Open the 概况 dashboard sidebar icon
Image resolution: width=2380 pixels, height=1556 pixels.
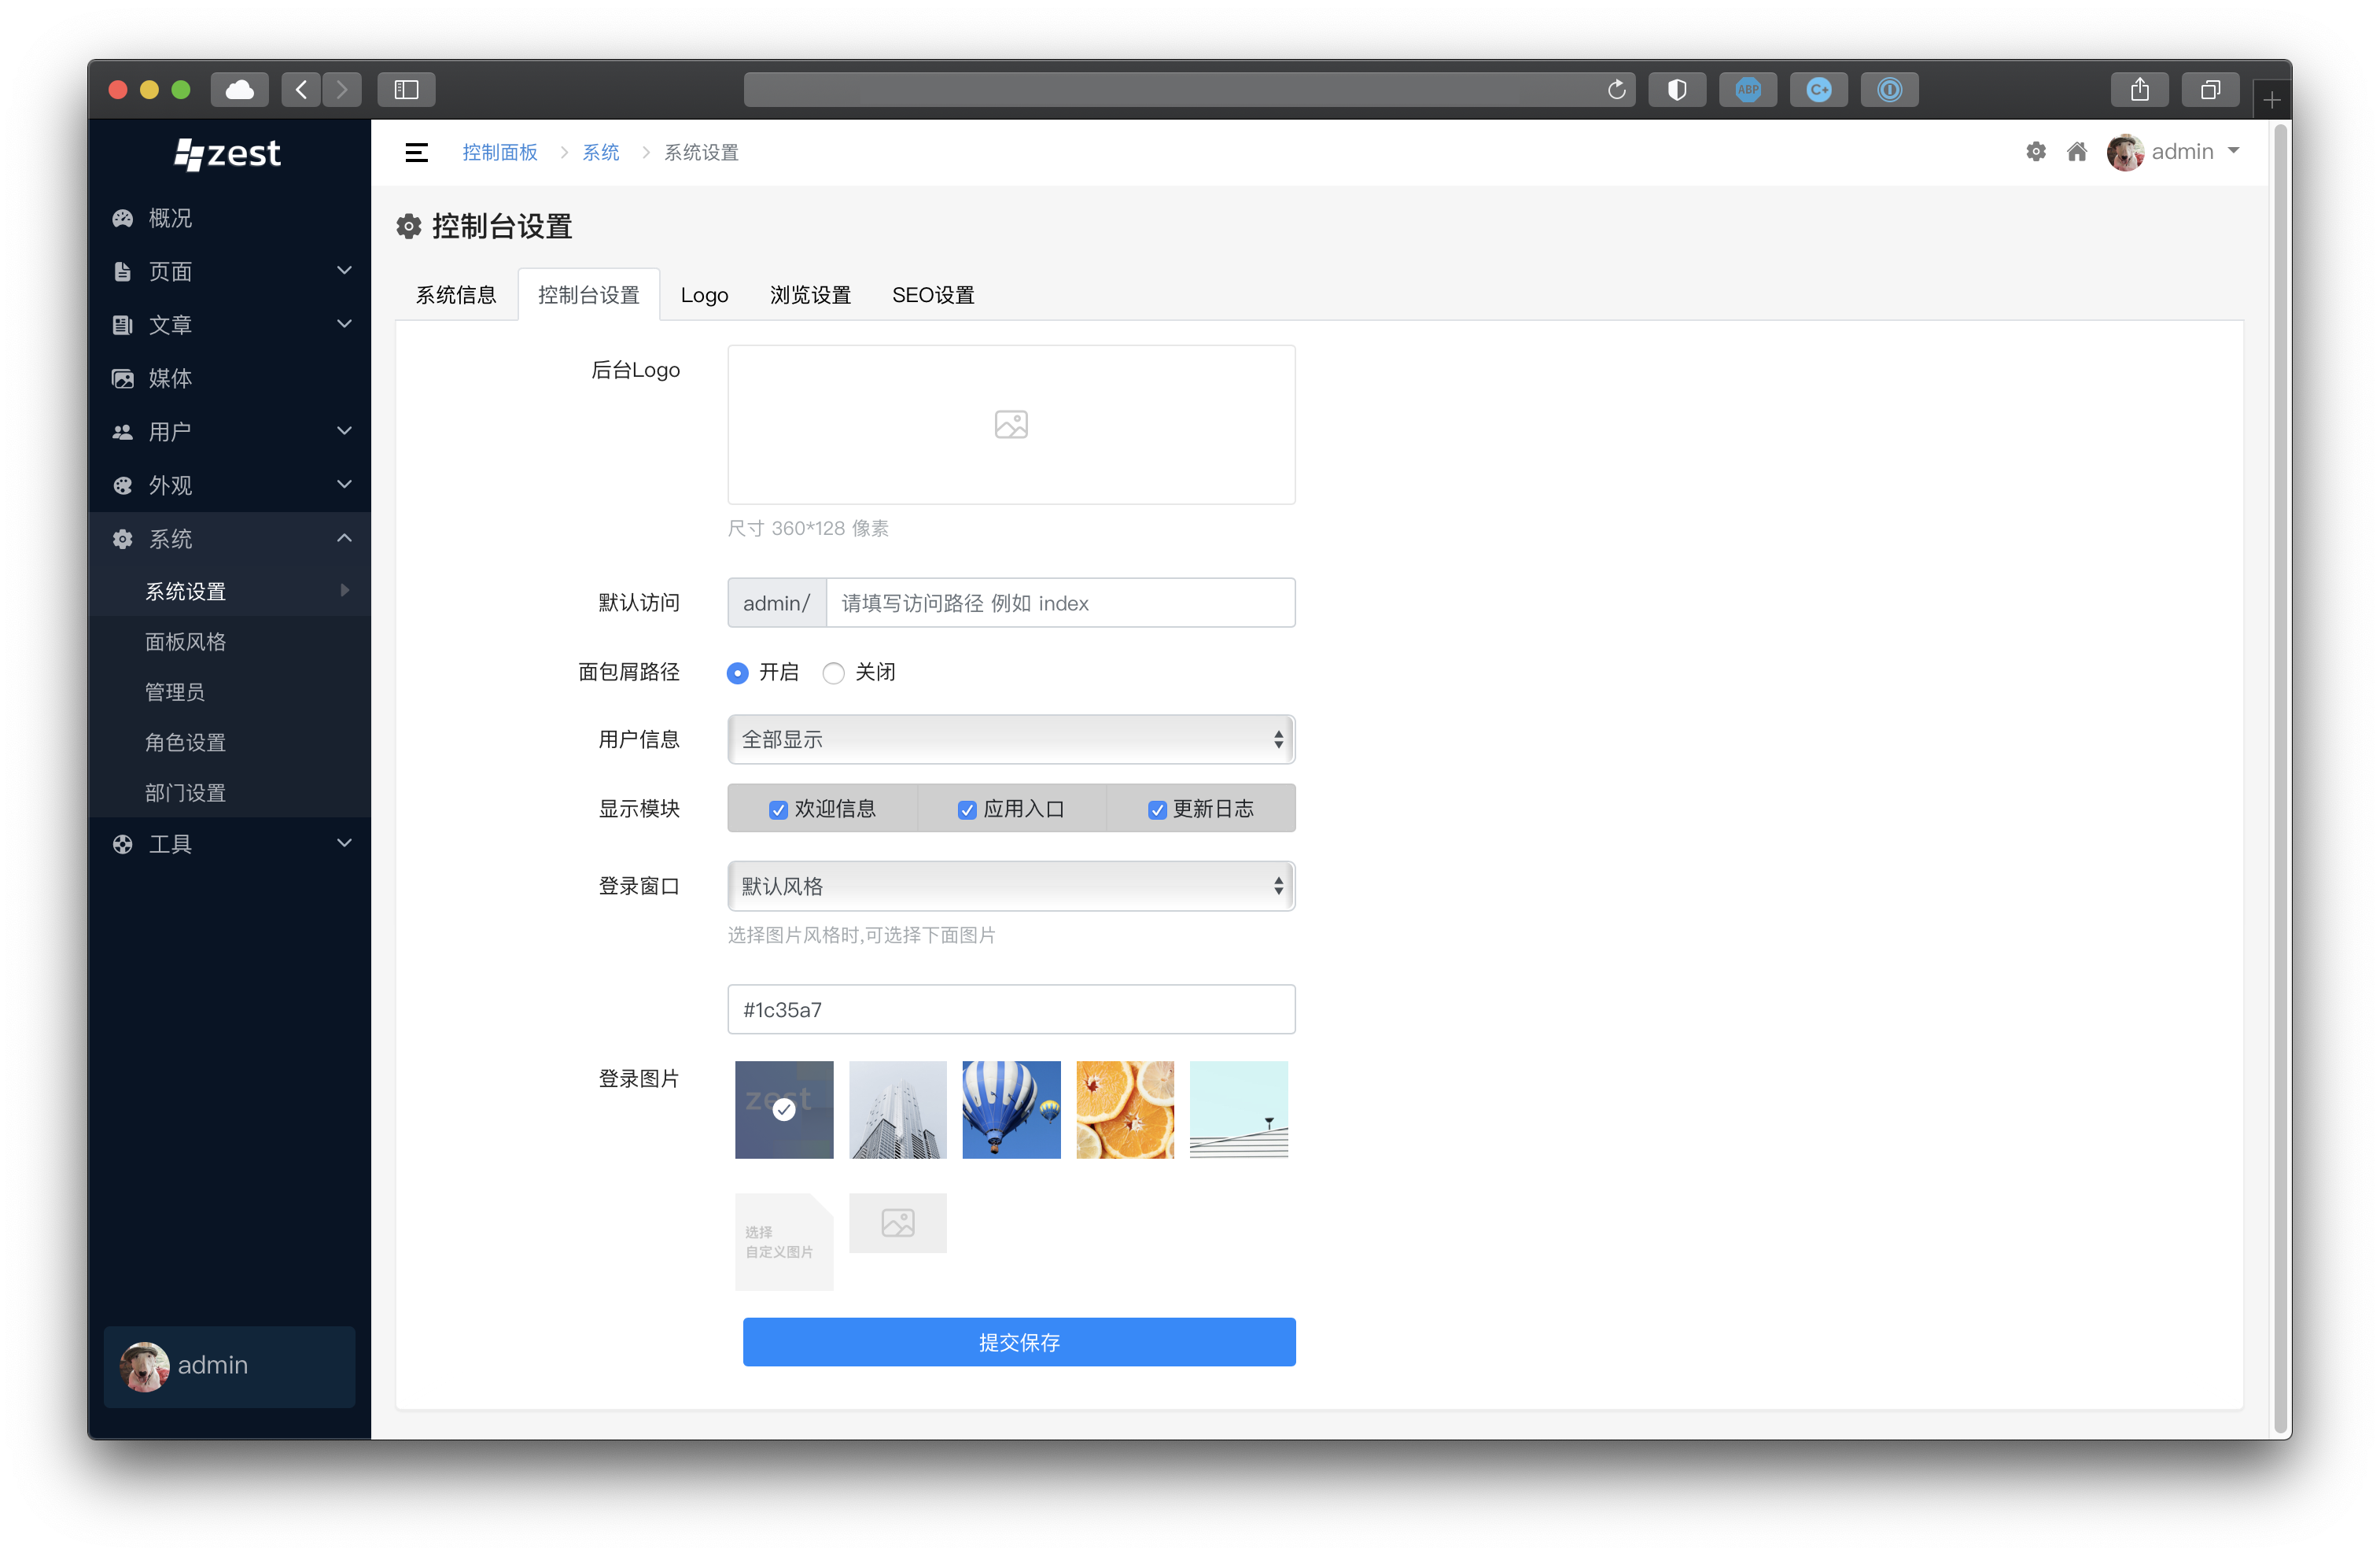123,218
